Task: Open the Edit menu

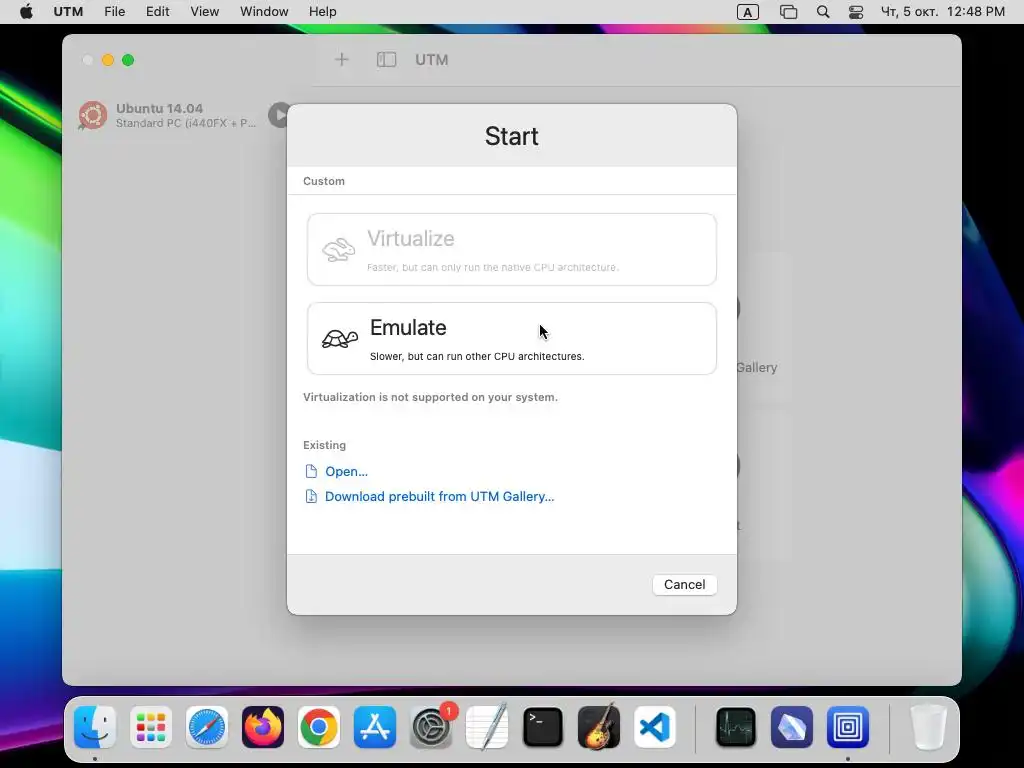Action: coord(157,12)
